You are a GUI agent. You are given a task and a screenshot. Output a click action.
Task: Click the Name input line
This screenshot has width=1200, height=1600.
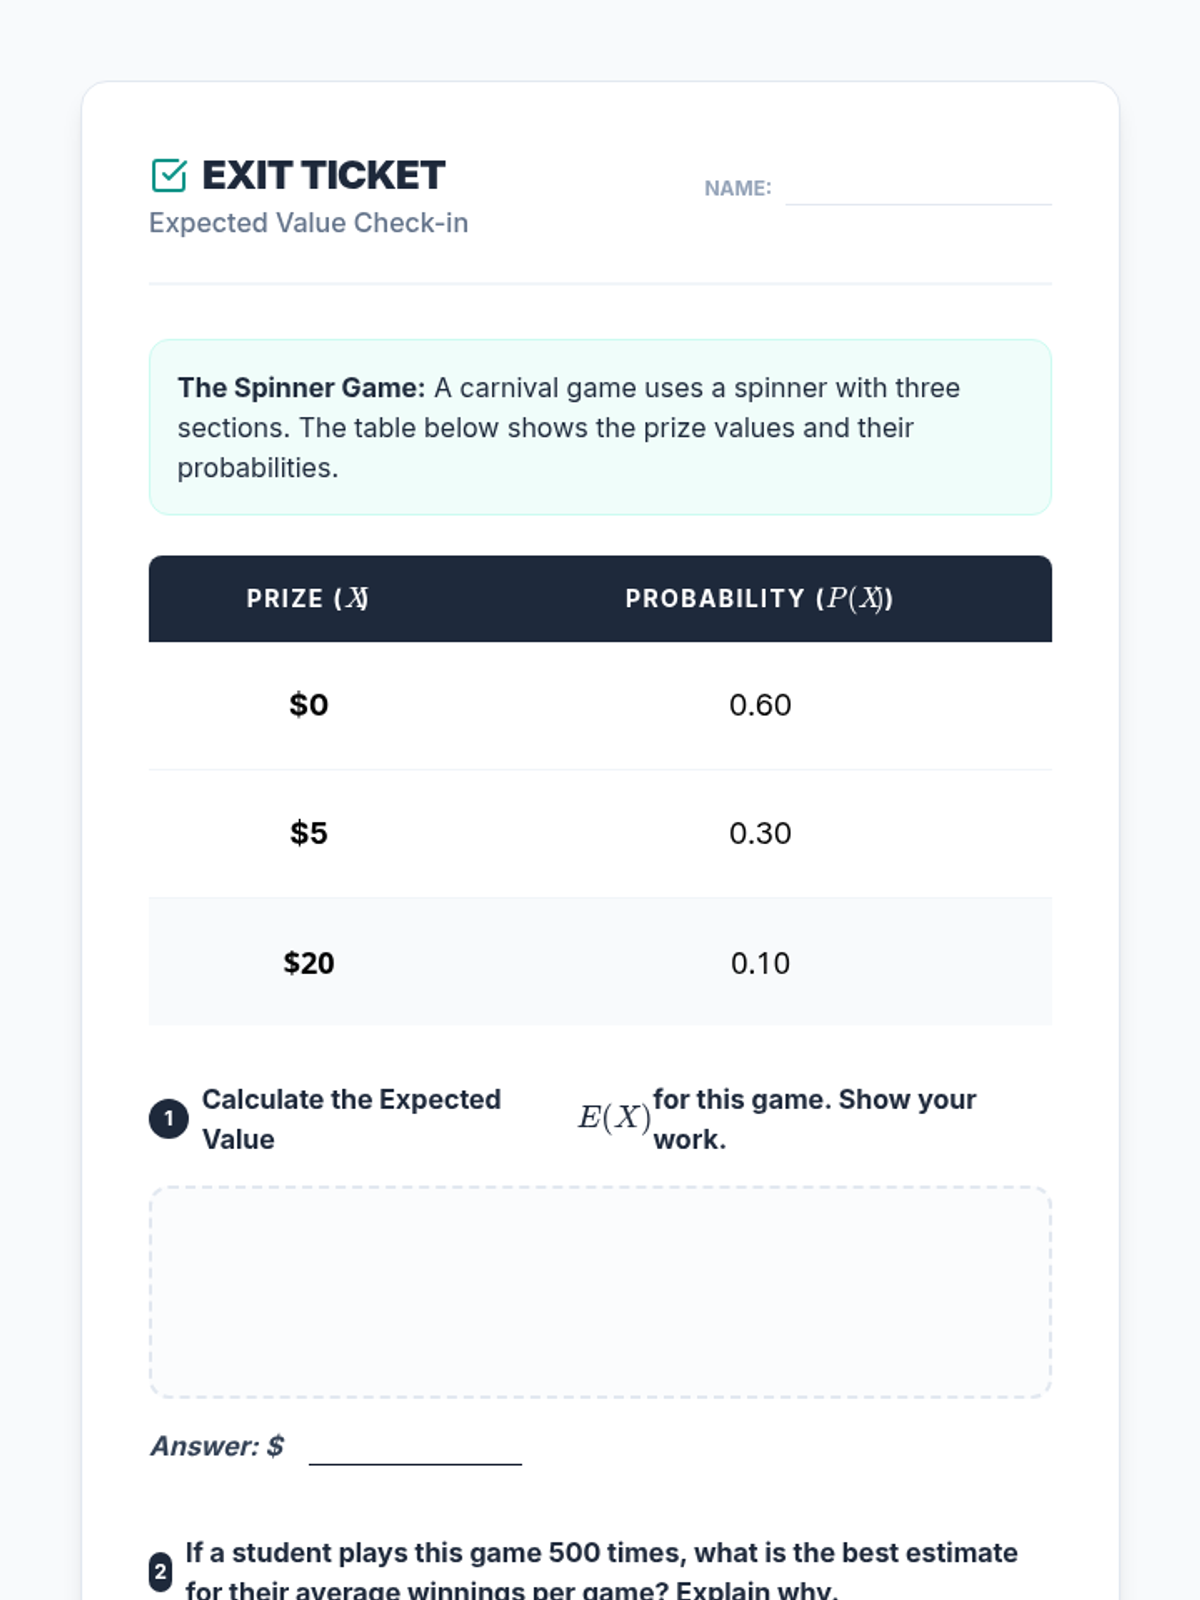click(x=918, y=190)
